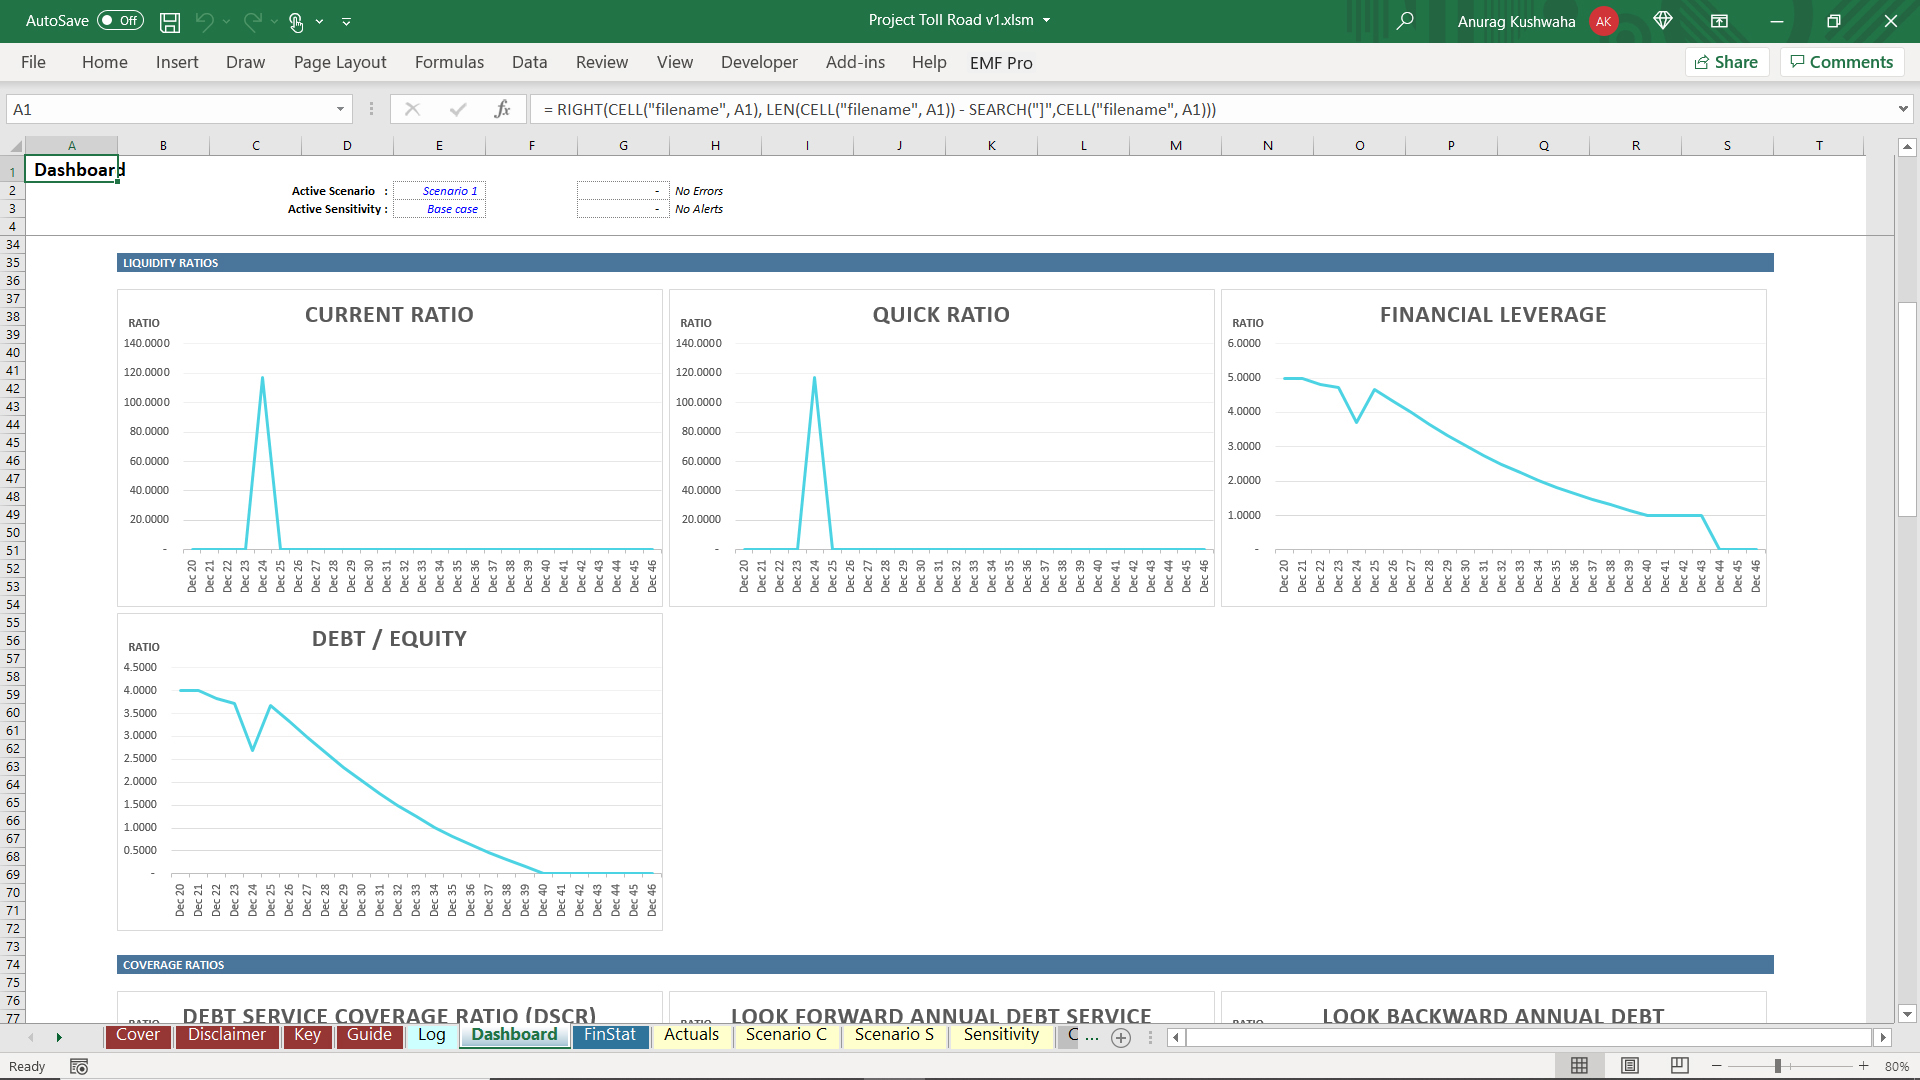Click the zoom slider handle

pos(1777,1066)
